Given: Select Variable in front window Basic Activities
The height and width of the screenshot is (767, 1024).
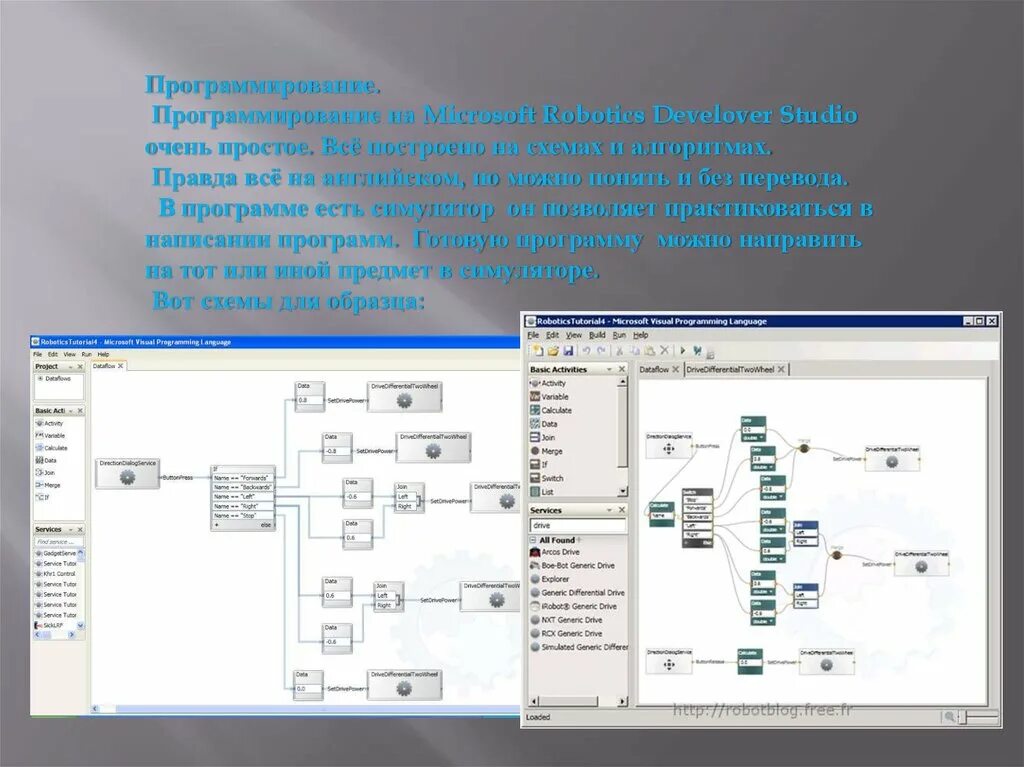Looking at the screenshot, I should point(549,397).
